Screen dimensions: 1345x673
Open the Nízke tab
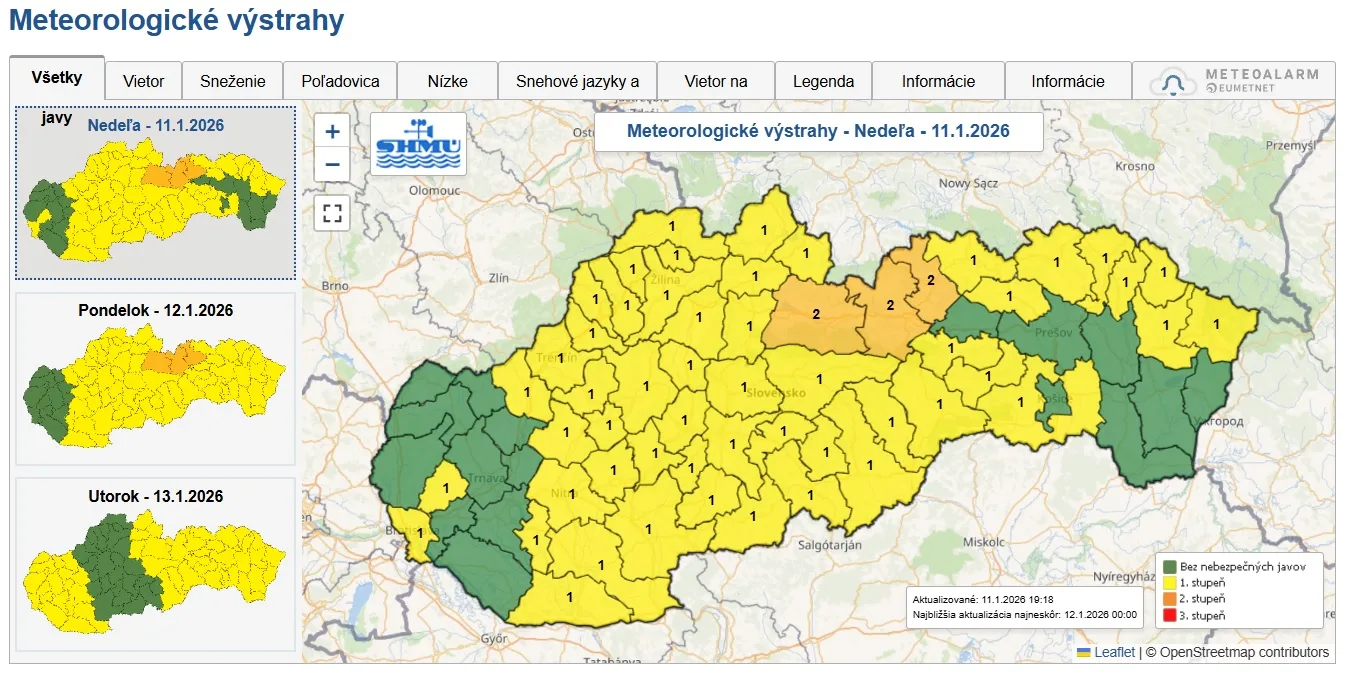pos(447,80)
